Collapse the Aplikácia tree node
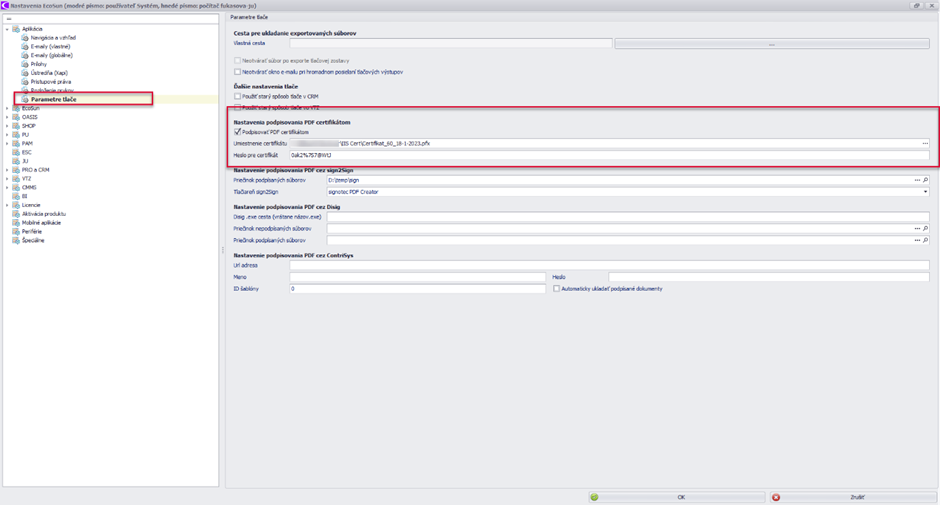The width and height of the screenshot is (940, 505). 7,29
